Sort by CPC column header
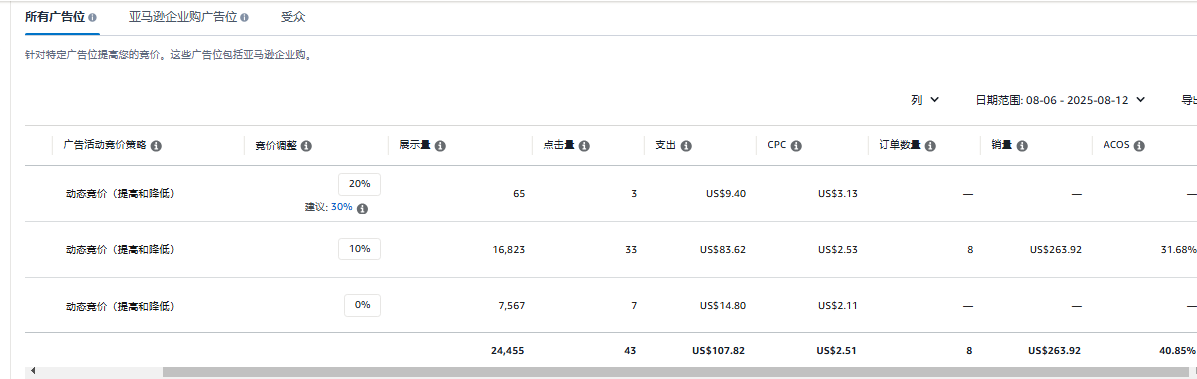The image size is (1197, 379). (776, 145)
